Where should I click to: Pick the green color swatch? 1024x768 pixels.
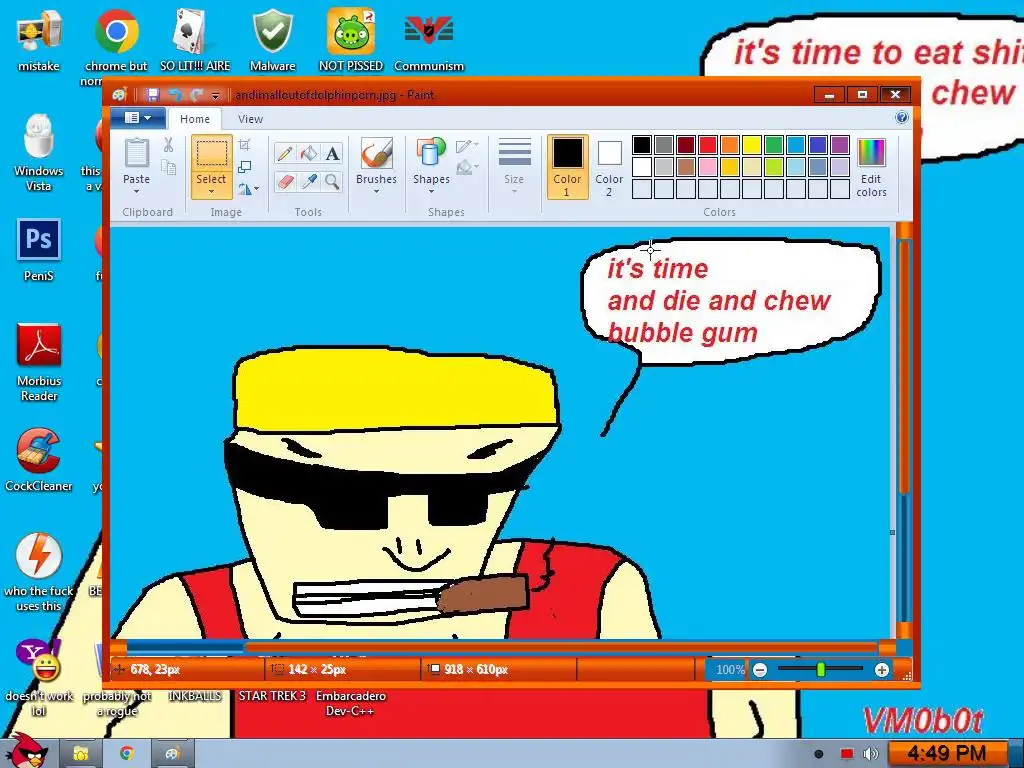click(x=773, y=144)
